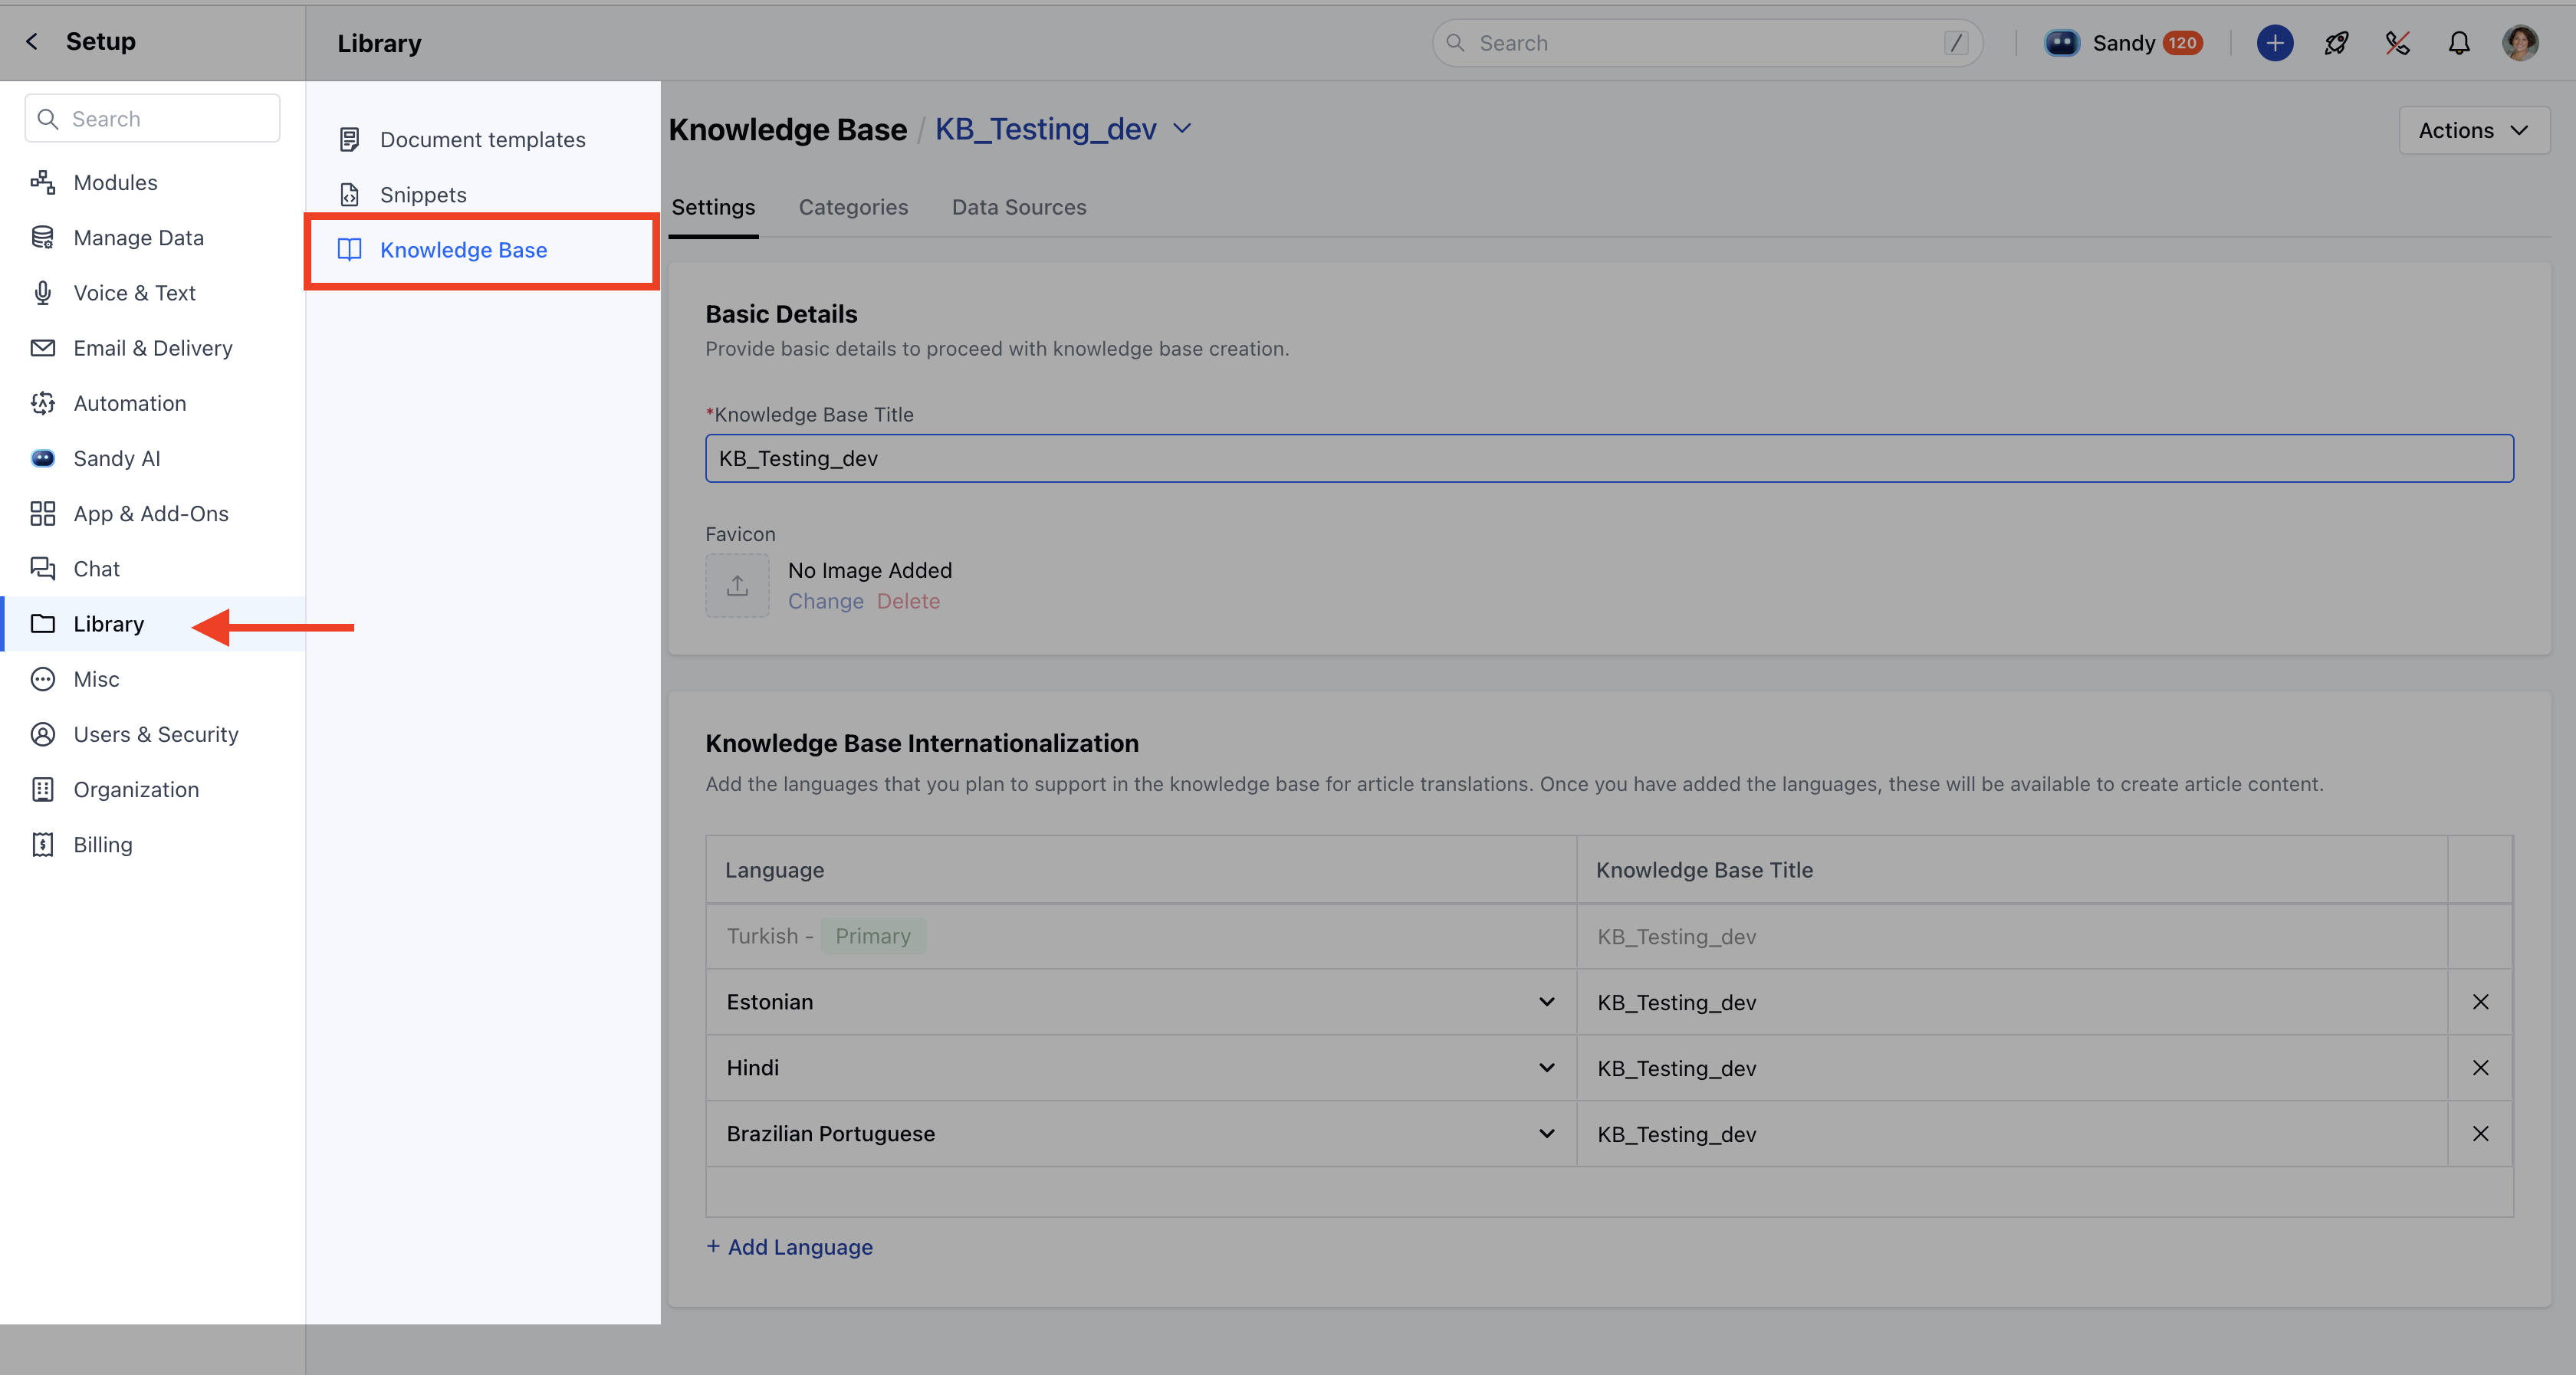The height and width of the screenshot is (1375, 2576).
Task: Switch to the Data Sources tab
Action: (x=1018, y=207)
